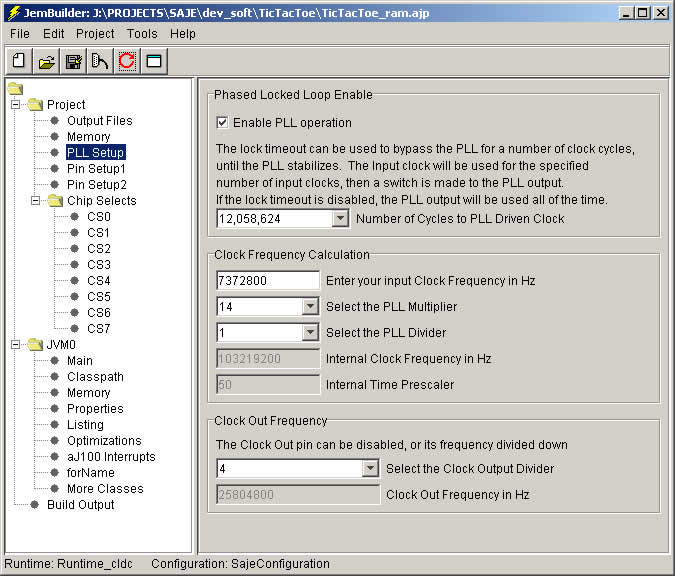Open the Number of Cycles dropdown
The image size is (675, 576).
[339, 218]
